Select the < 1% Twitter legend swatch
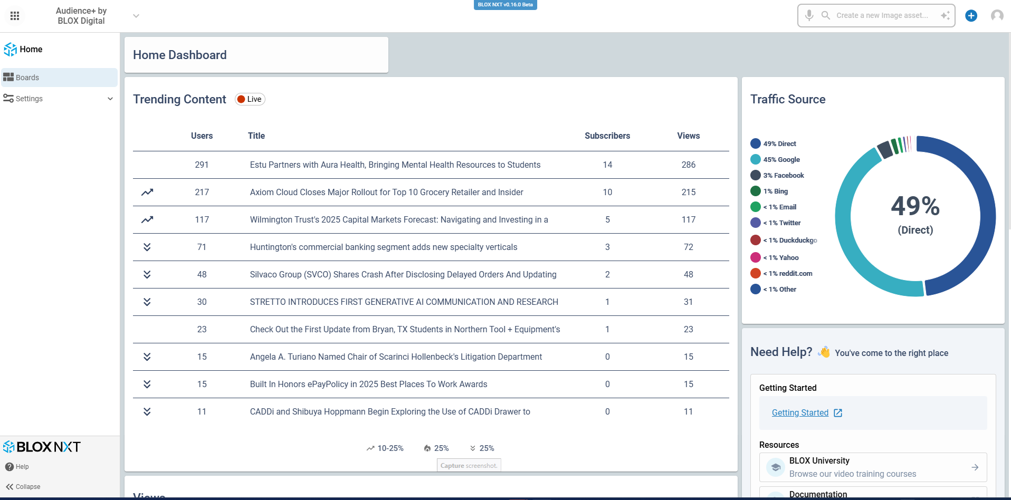This screenshot has height=500, width=1011. pyautogui.click(x=755, y=223)
